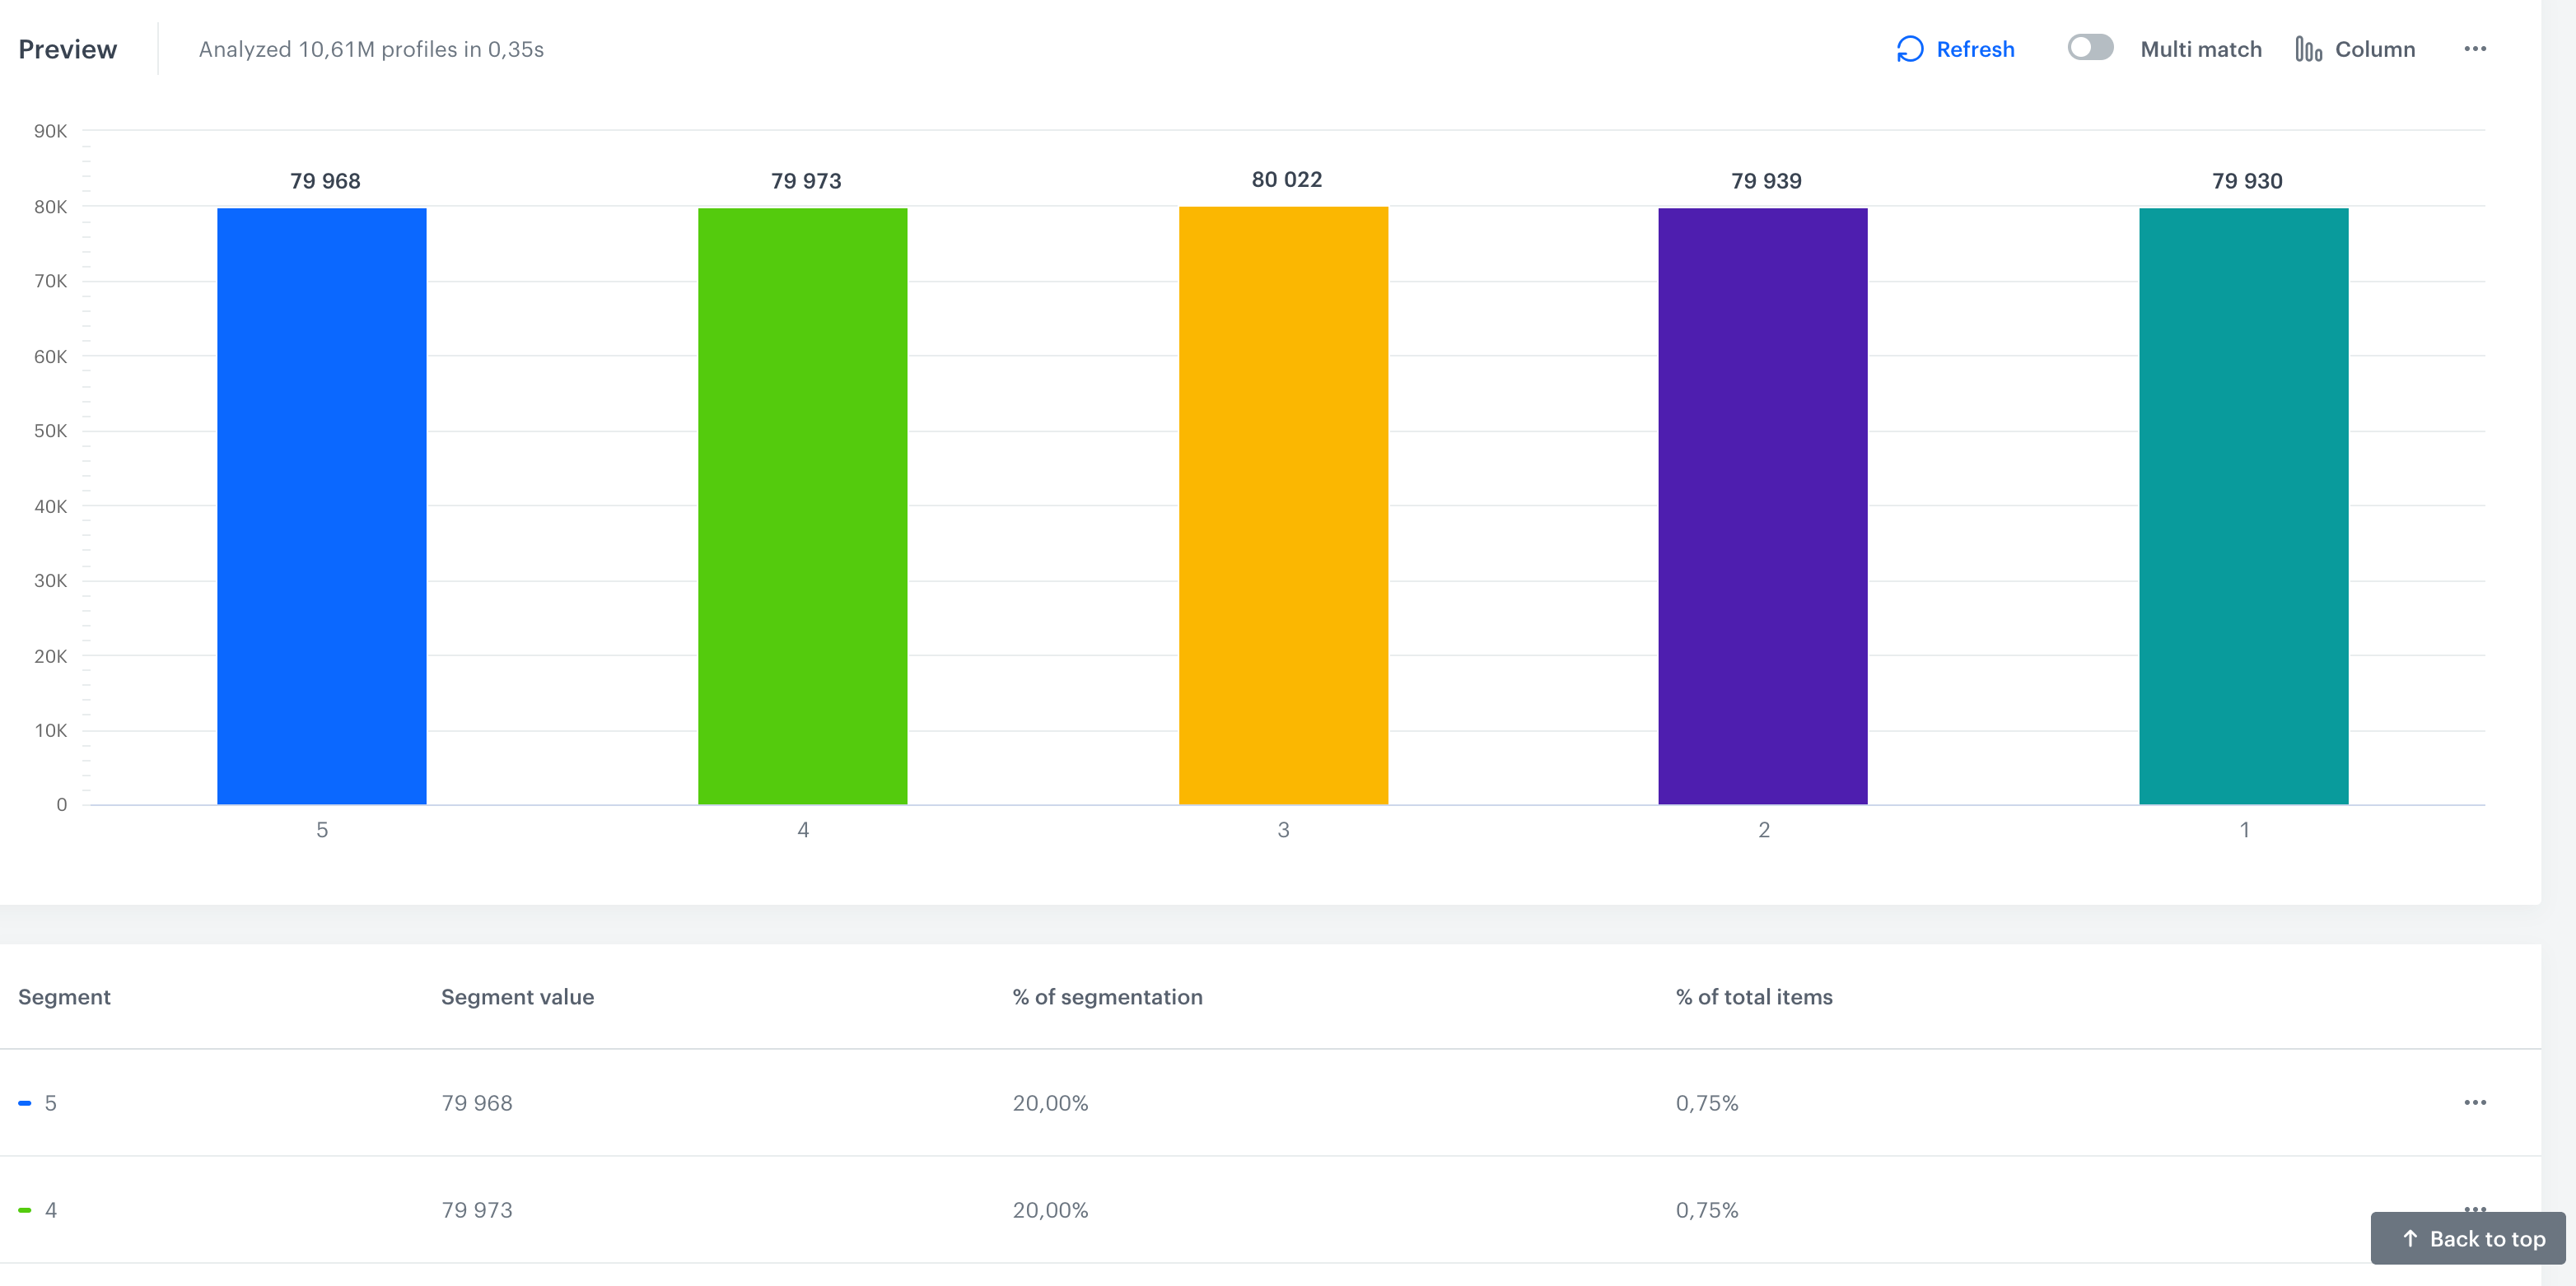Open row options menu for segment 5
Screen dimensions: 2576x1286
(2476, 1103)
